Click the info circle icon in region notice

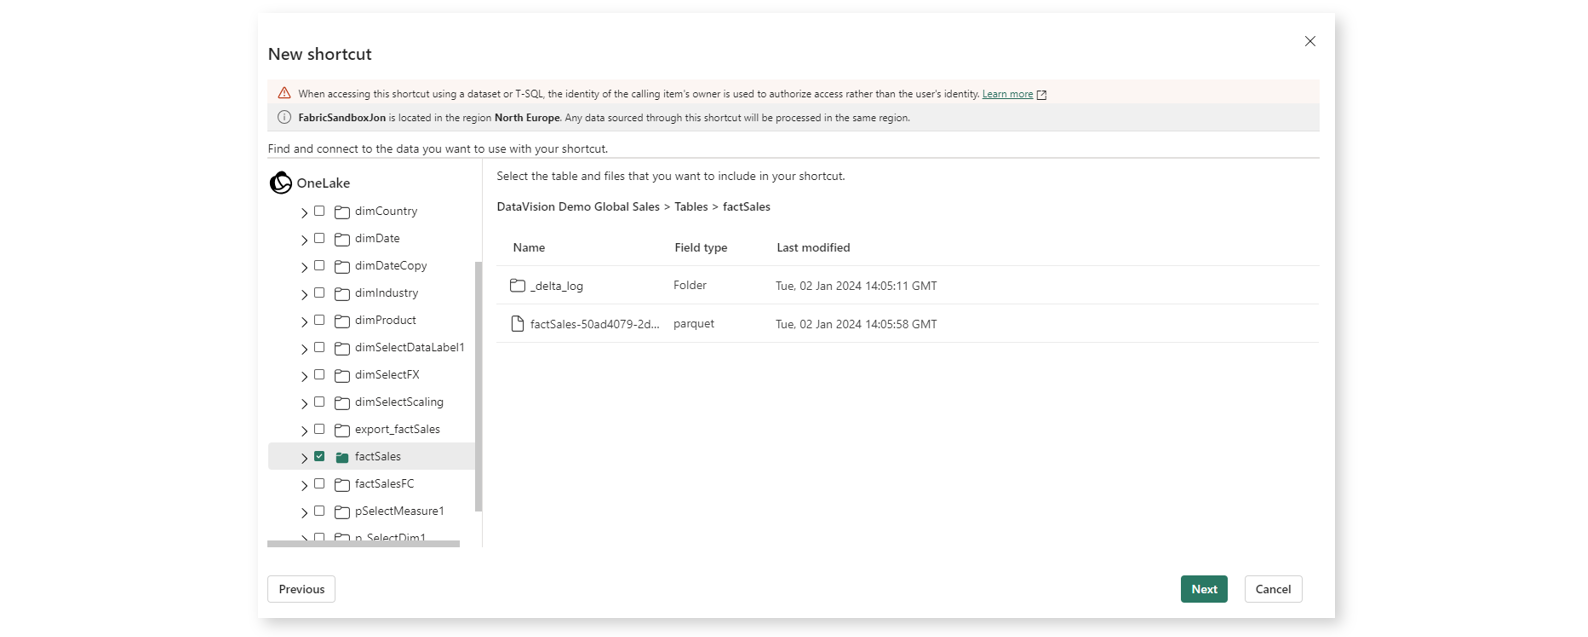284,117
